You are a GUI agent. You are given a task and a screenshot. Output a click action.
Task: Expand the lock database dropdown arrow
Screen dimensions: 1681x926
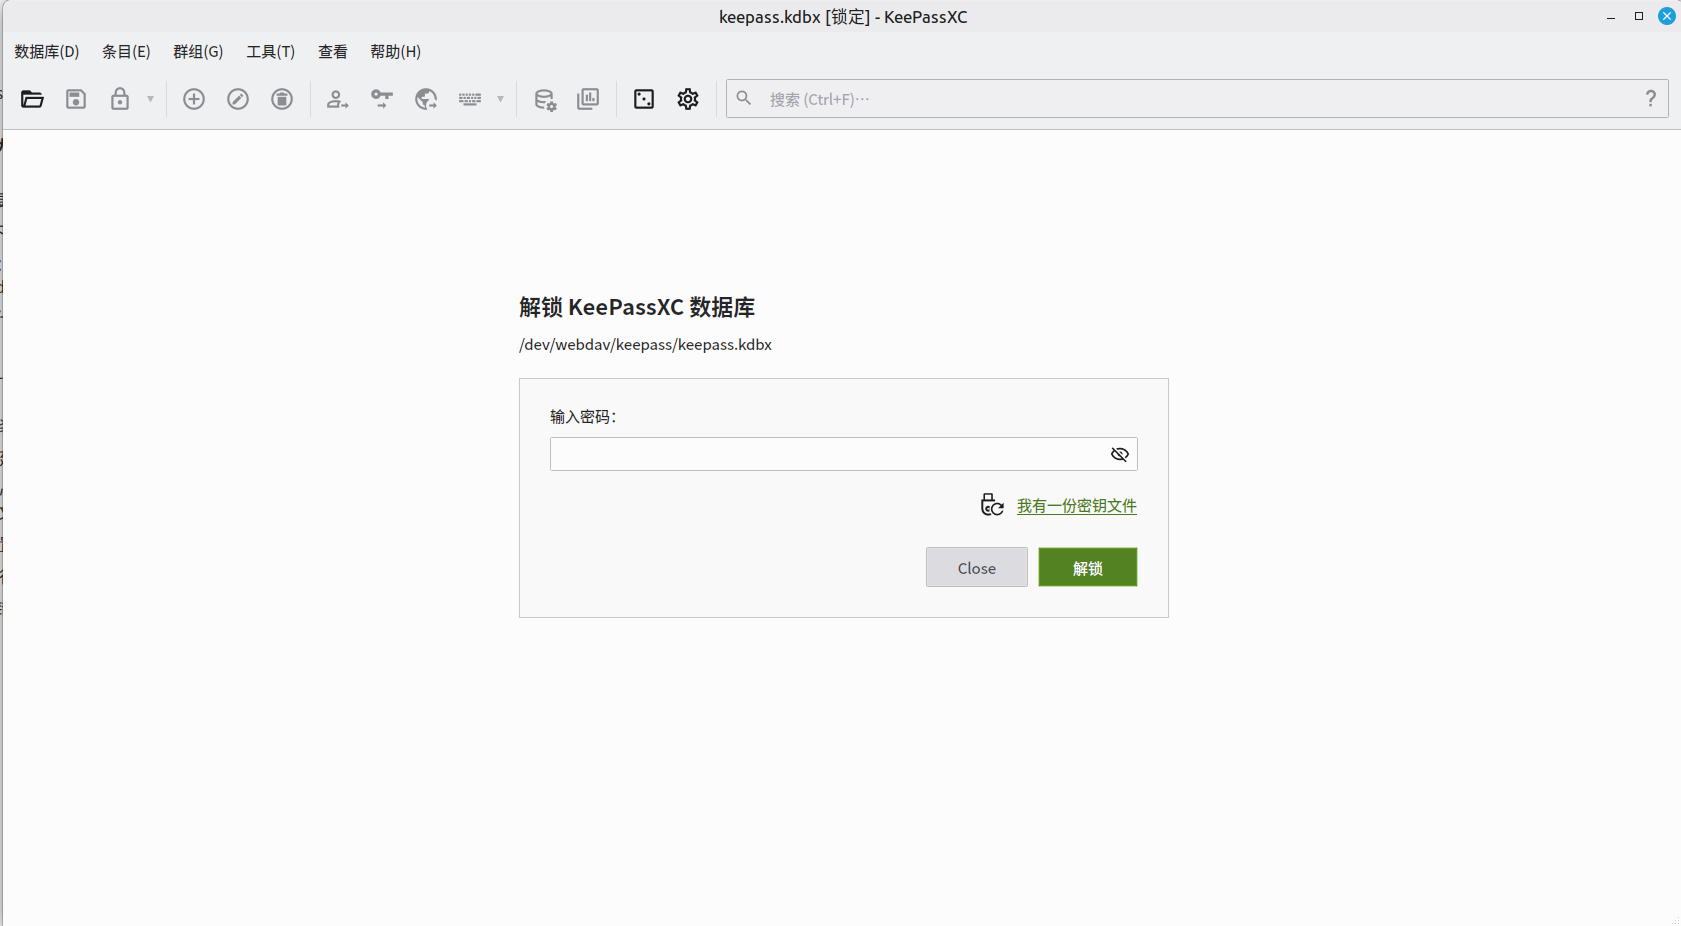[151, 99]
